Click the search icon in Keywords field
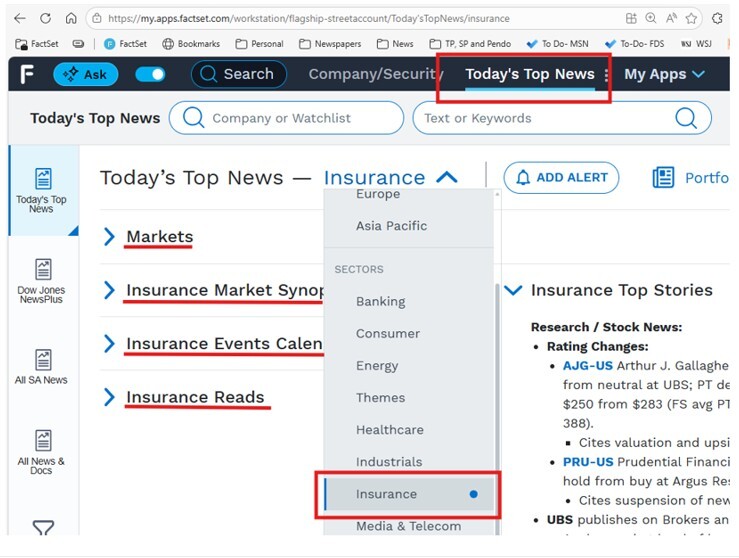Viewport: 739px width, 558px height. (x=686, y=118)
